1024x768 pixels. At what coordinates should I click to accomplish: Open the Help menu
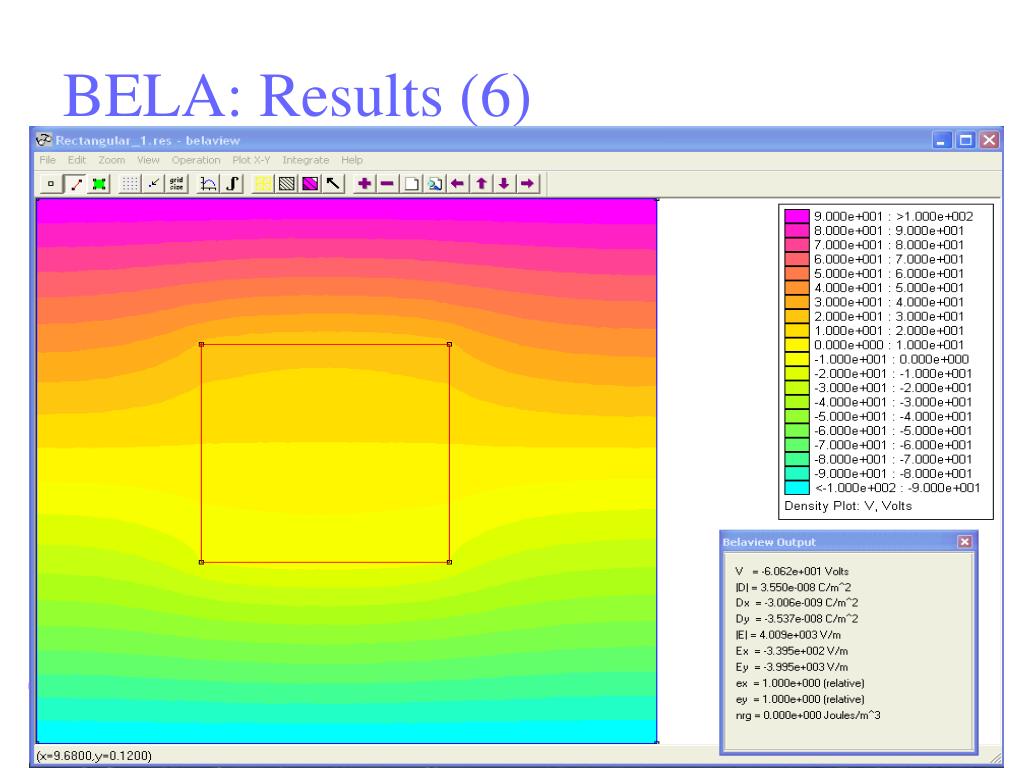pyautogui.click(x=352, y=160)
